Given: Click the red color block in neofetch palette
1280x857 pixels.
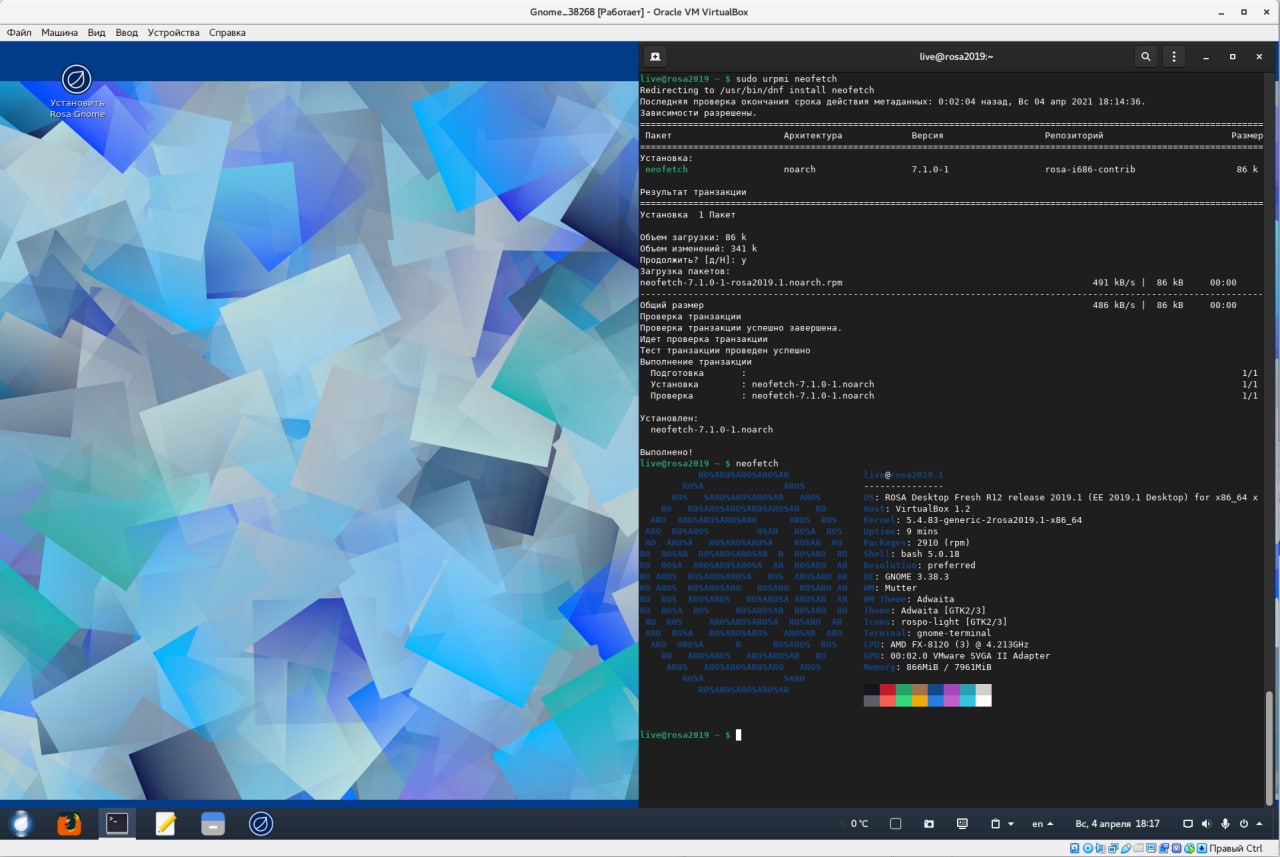Looking at the screenshot, I should coord(887,689).
